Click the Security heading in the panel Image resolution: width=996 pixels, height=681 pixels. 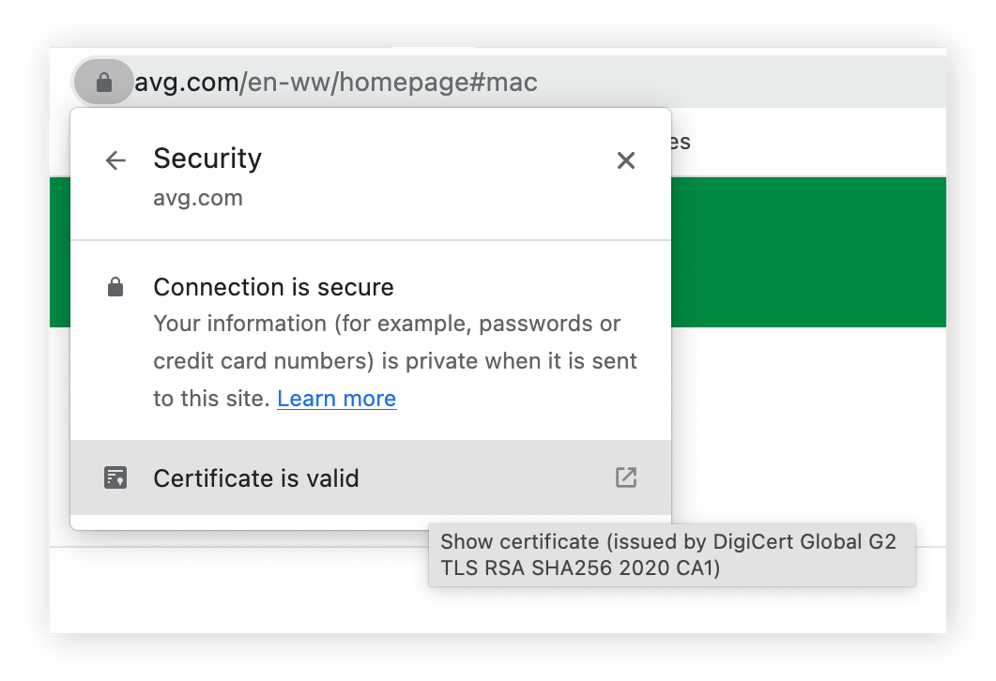click(207, 158)
